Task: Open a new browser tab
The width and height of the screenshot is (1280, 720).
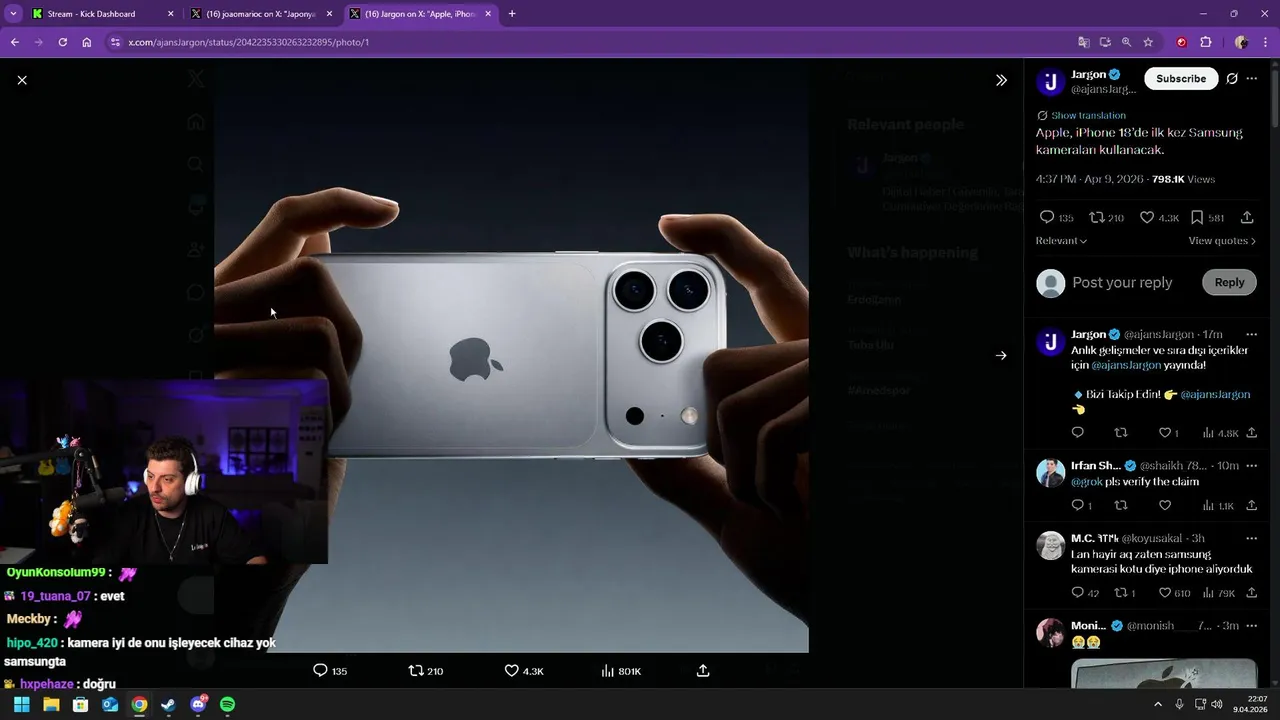Action: 512,14
